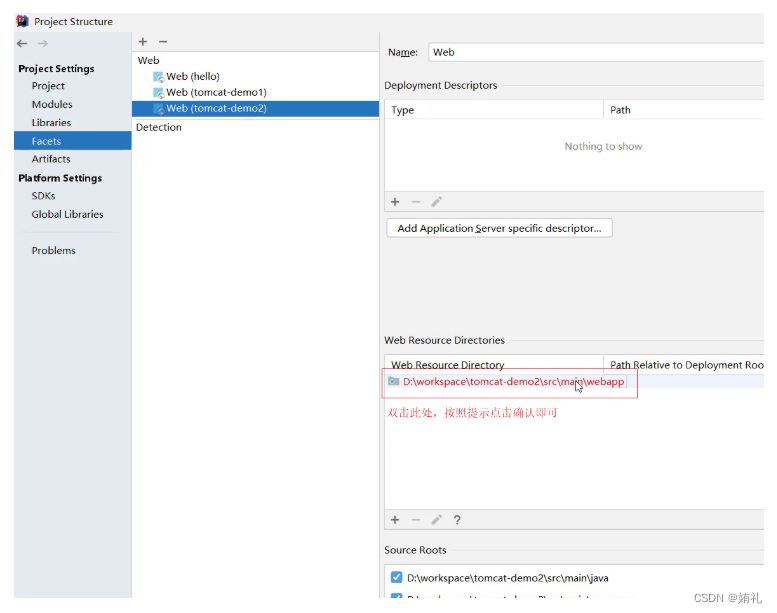Remove selected facet with minus icon

pos(163,42)
